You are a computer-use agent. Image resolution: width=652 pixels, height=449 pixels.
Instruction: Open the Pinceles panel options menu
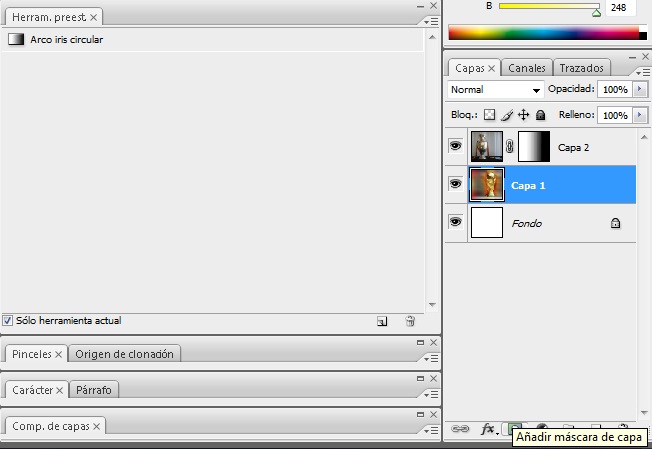coord(432,358)
